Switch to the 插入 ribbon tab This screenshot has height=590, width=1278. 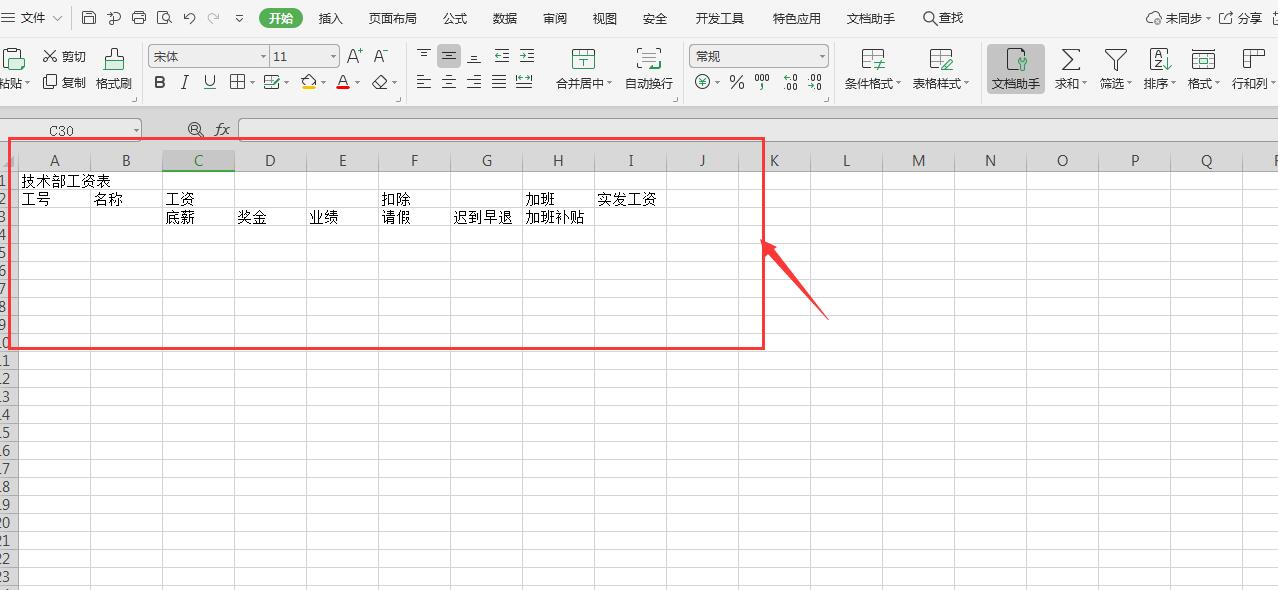tap(330, 17)
